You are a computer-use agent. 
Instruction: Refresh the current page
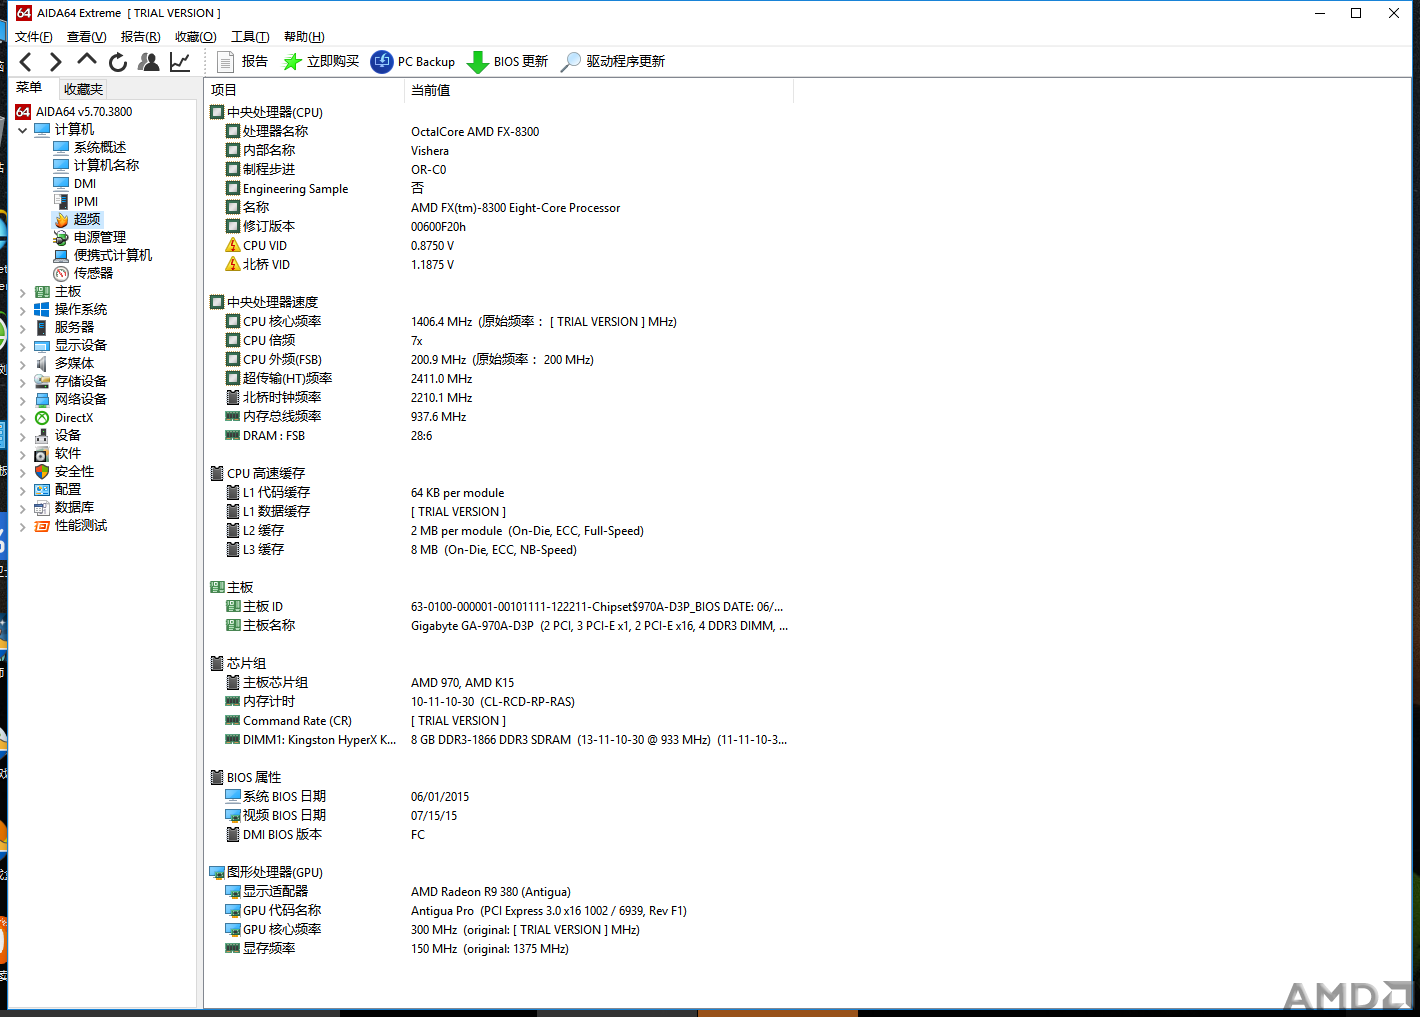coord(118,62)
